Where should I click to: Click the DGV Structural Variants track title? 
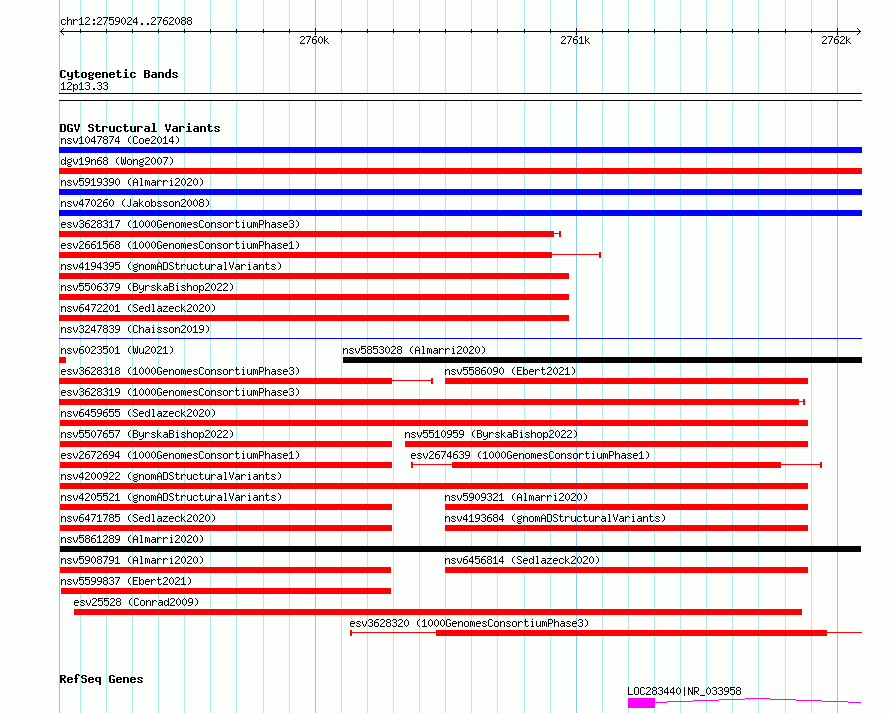click(140, 128)
